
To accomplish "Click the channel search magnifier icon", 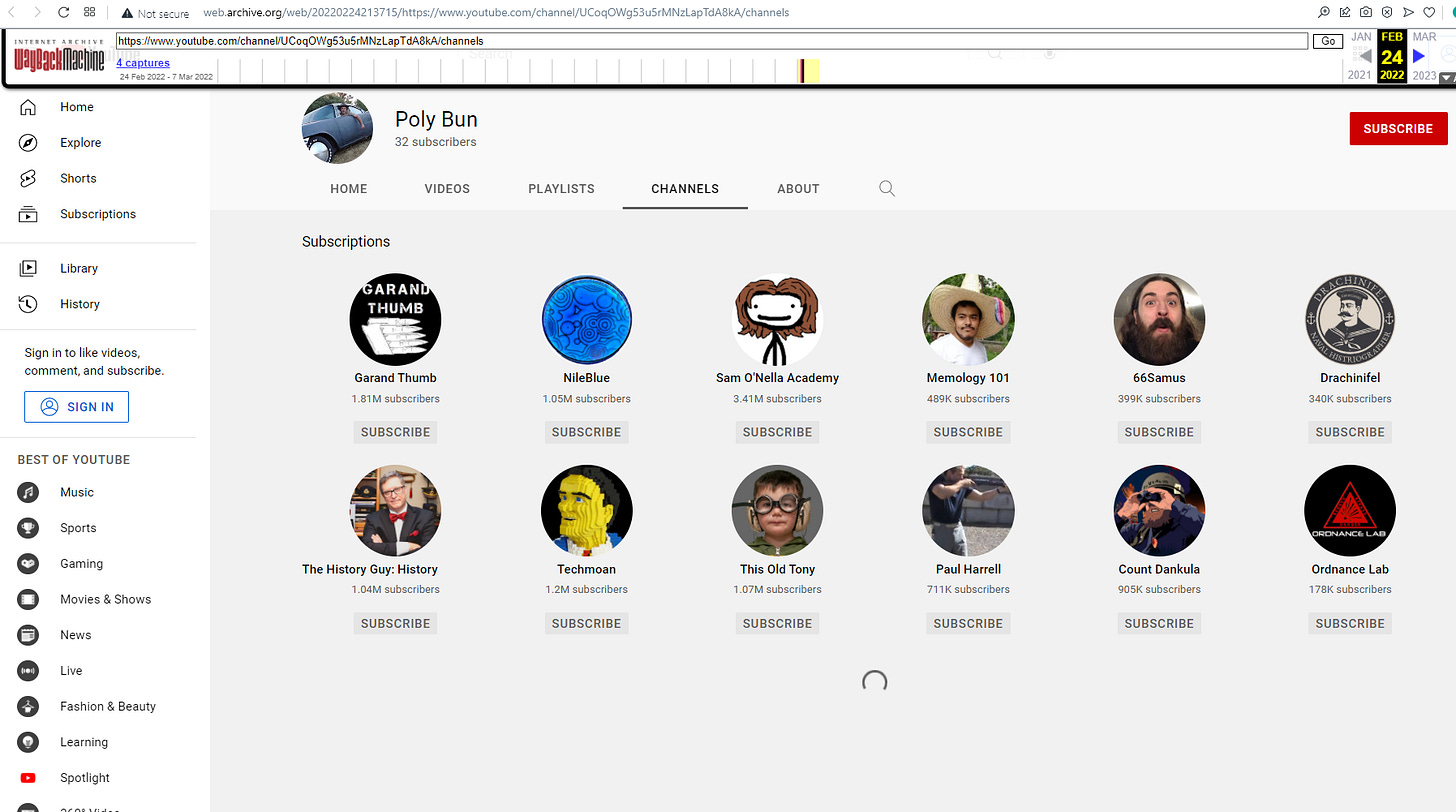I will 887,188.
